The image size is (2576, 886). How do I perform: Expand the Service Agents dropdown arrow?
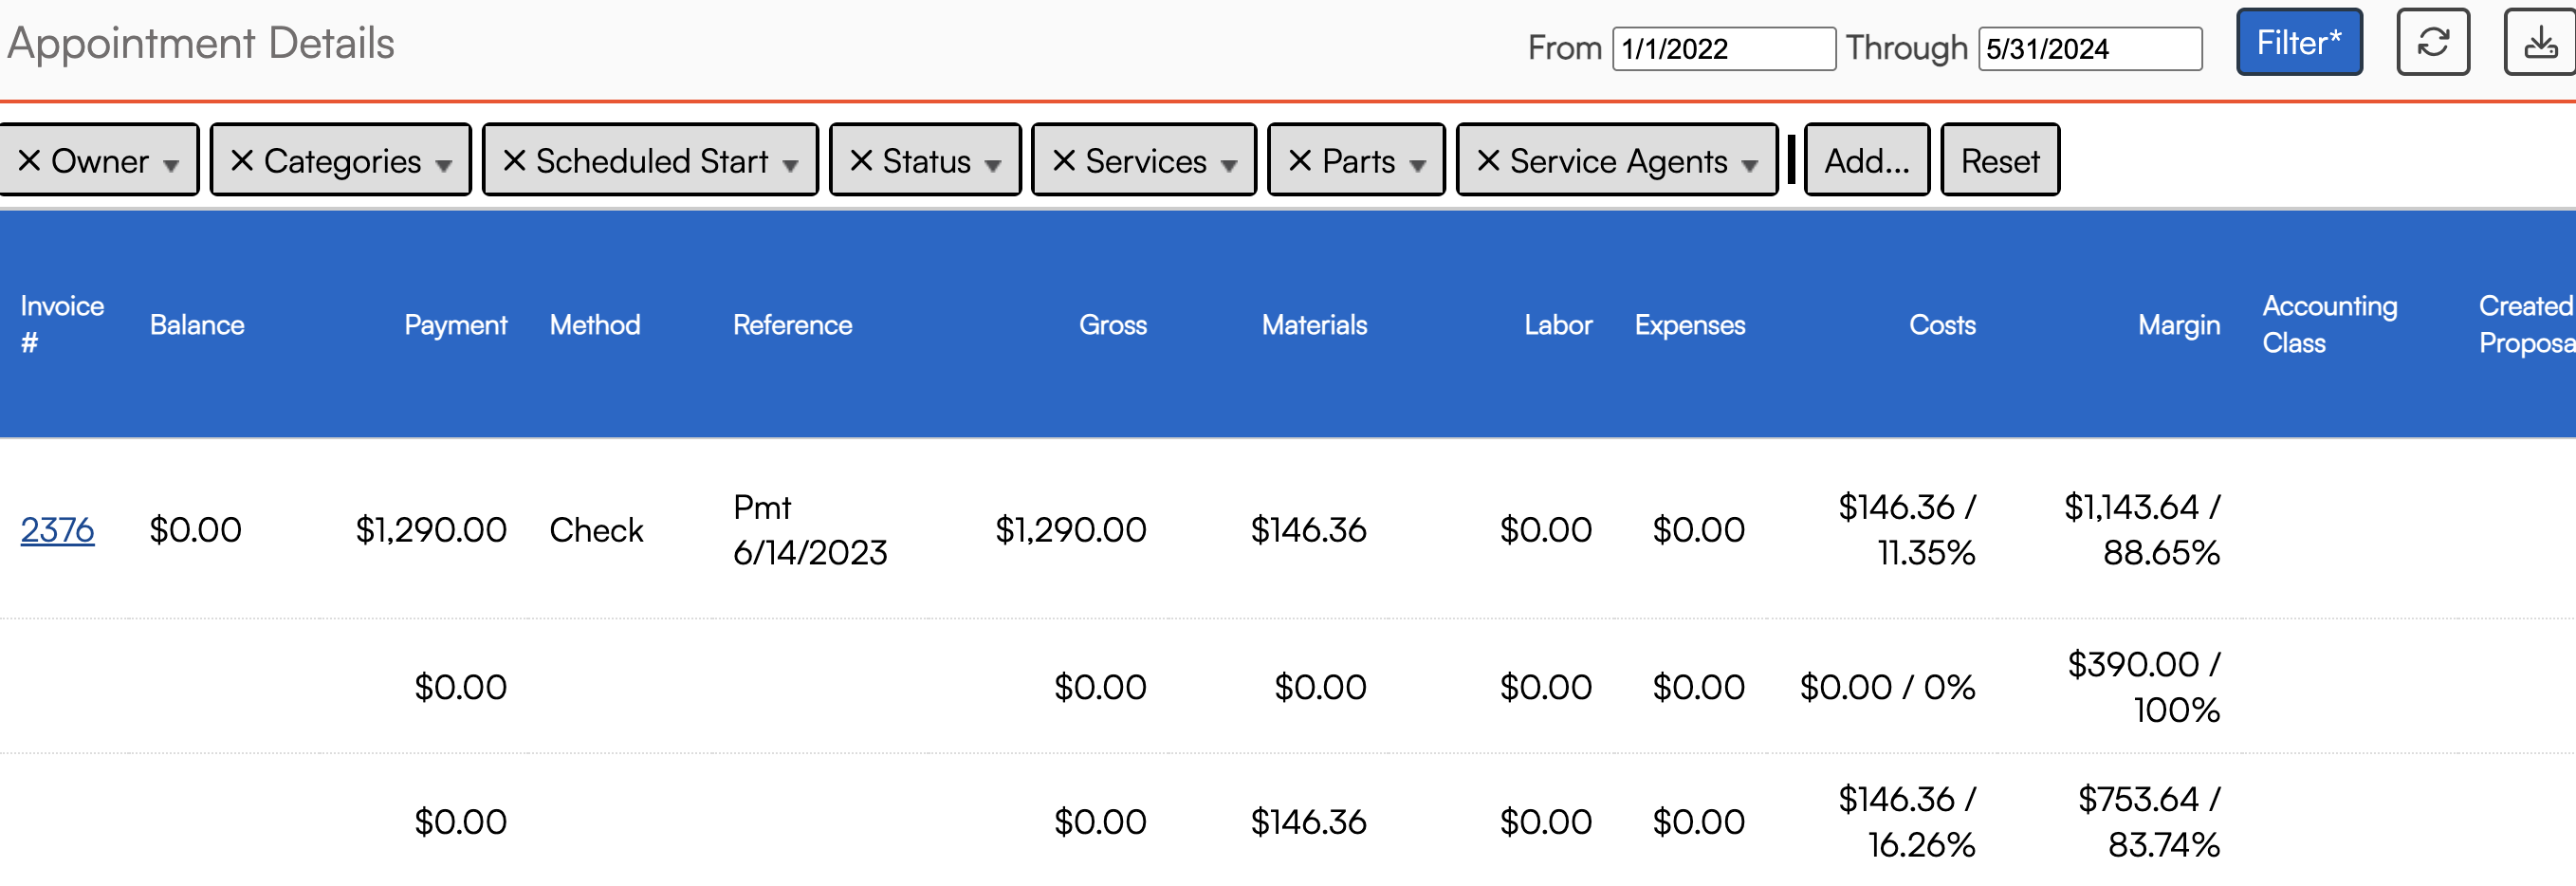click(x=1749, y=165)
